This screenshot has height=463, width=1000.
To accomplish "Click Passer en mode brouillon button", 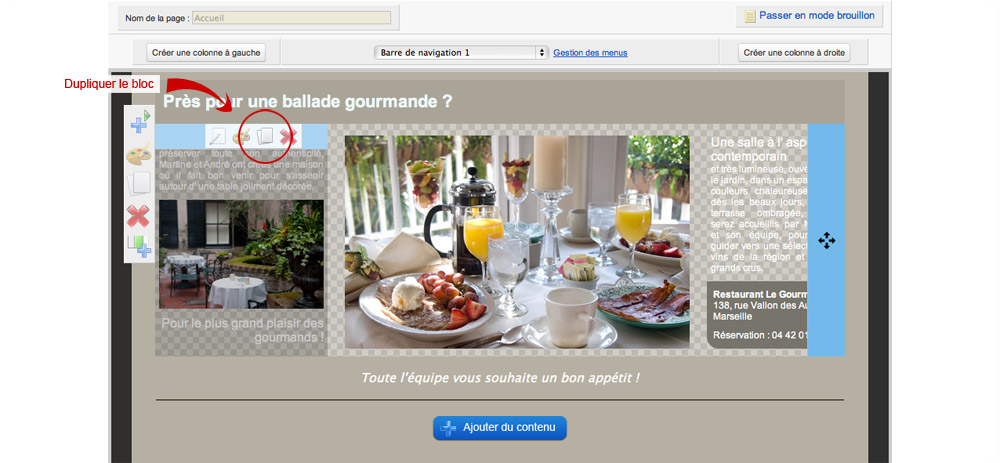I will [x=809, y=16].
